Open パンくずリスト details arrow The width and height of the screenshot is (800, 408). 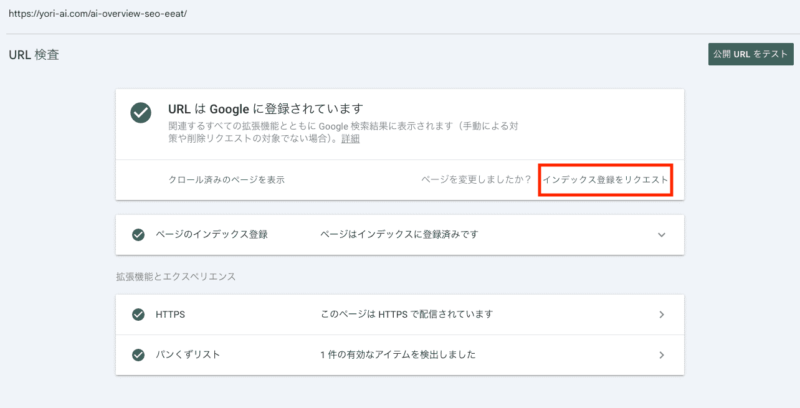661,355
